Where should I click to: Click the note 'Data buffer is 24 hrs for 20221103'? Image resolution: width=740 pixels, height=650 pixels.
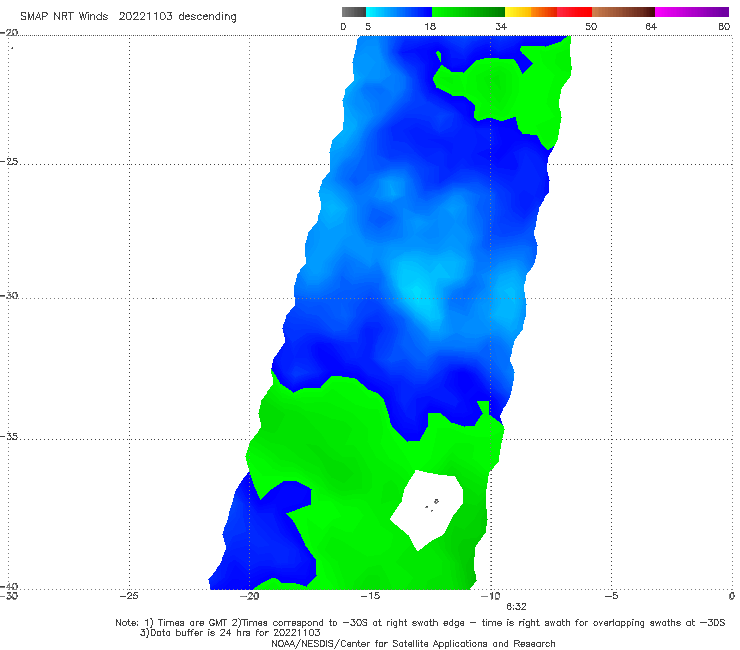[x=230, y=633]
